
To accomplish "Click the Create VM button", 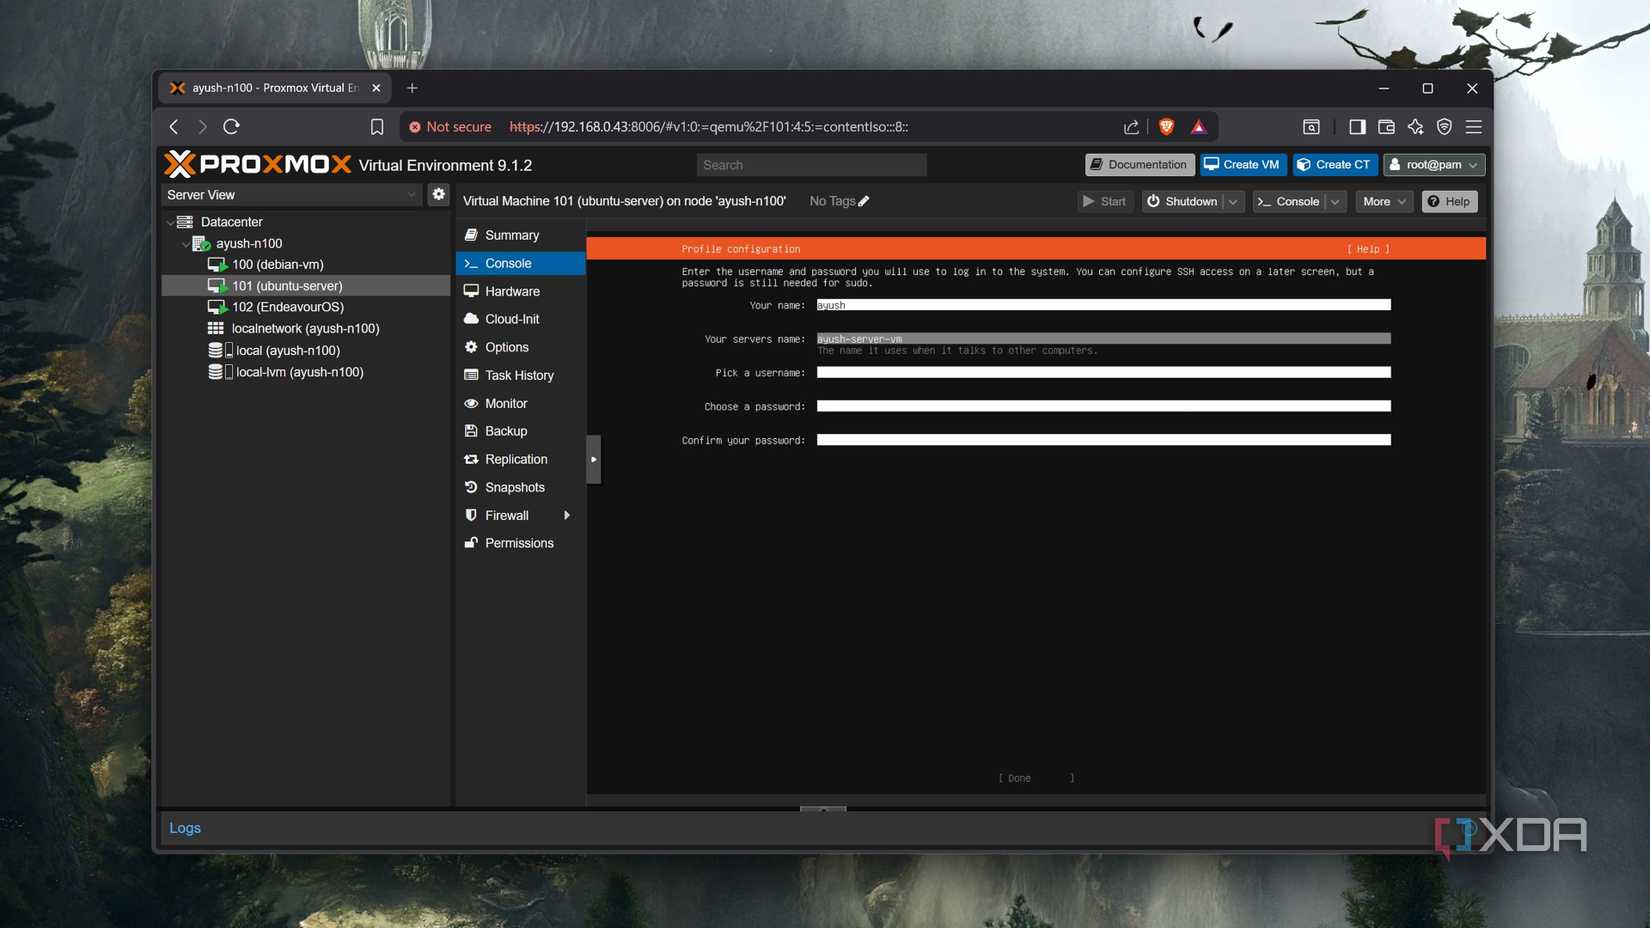I will 1242,164.
